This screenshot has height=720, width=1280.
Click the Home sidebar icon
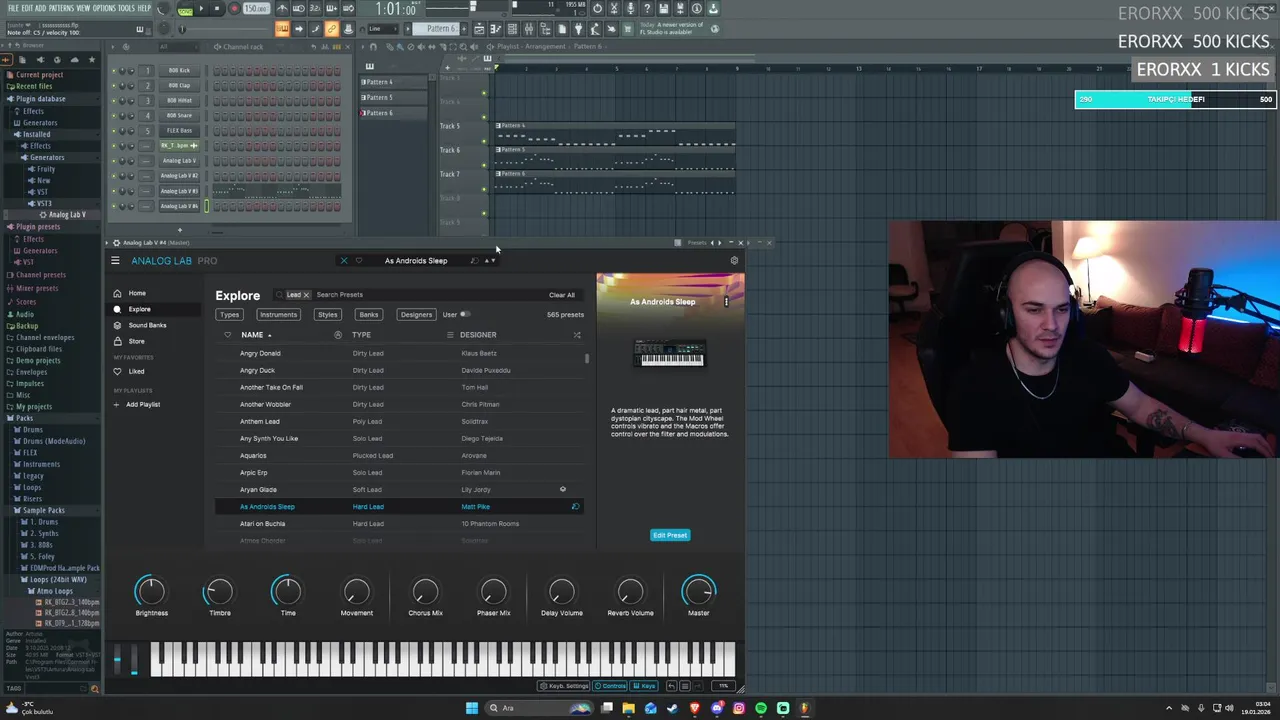click(117, 293)
